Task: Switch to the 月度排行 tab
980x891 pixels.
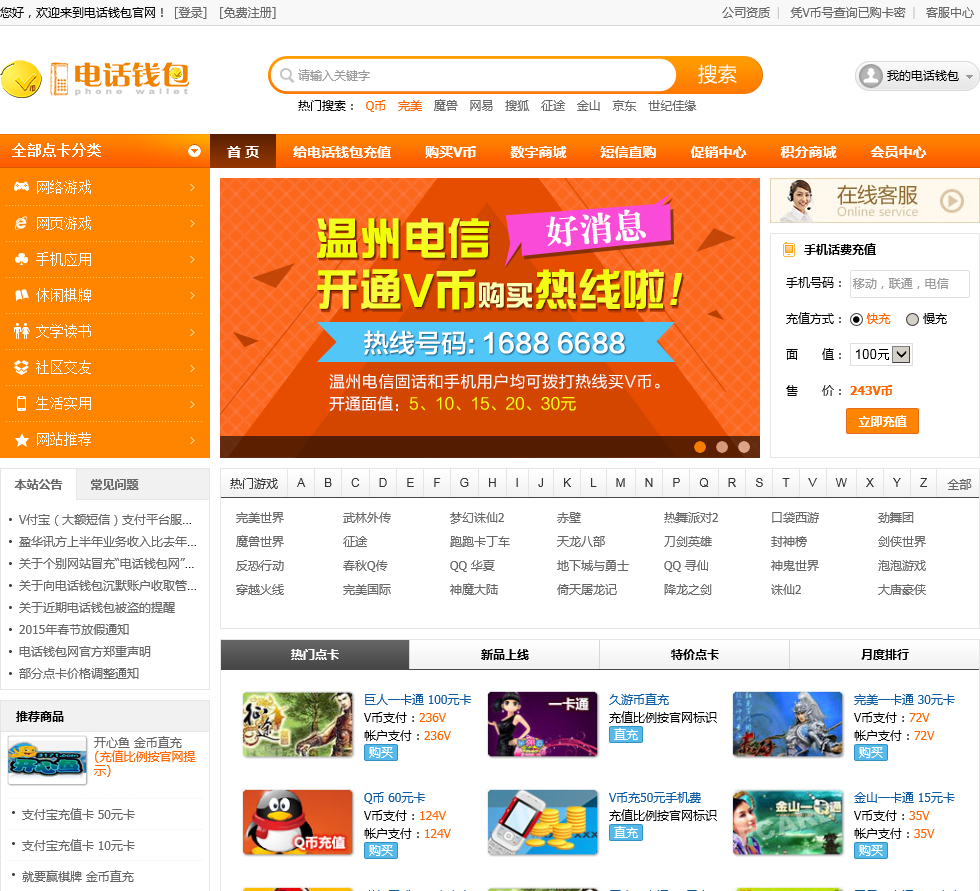Action: tap(884, 654)
